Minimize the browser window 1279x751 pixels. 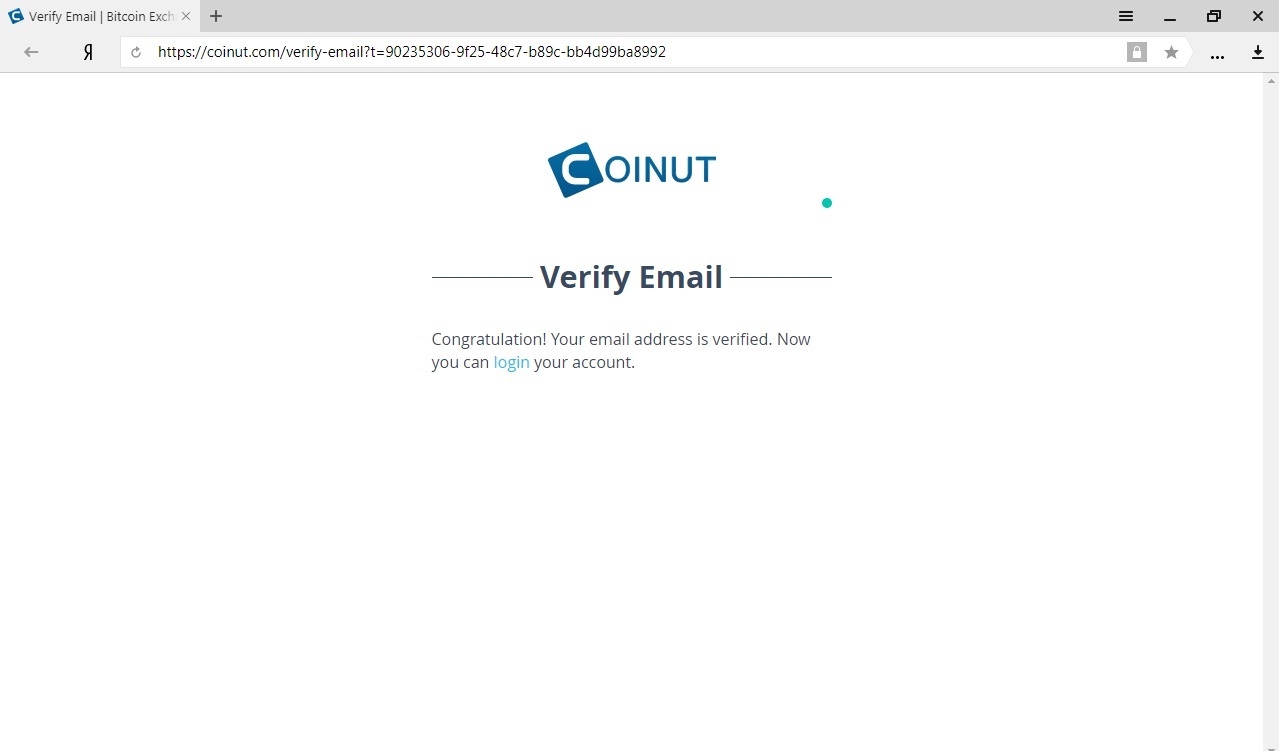[x=1170, y=16]
